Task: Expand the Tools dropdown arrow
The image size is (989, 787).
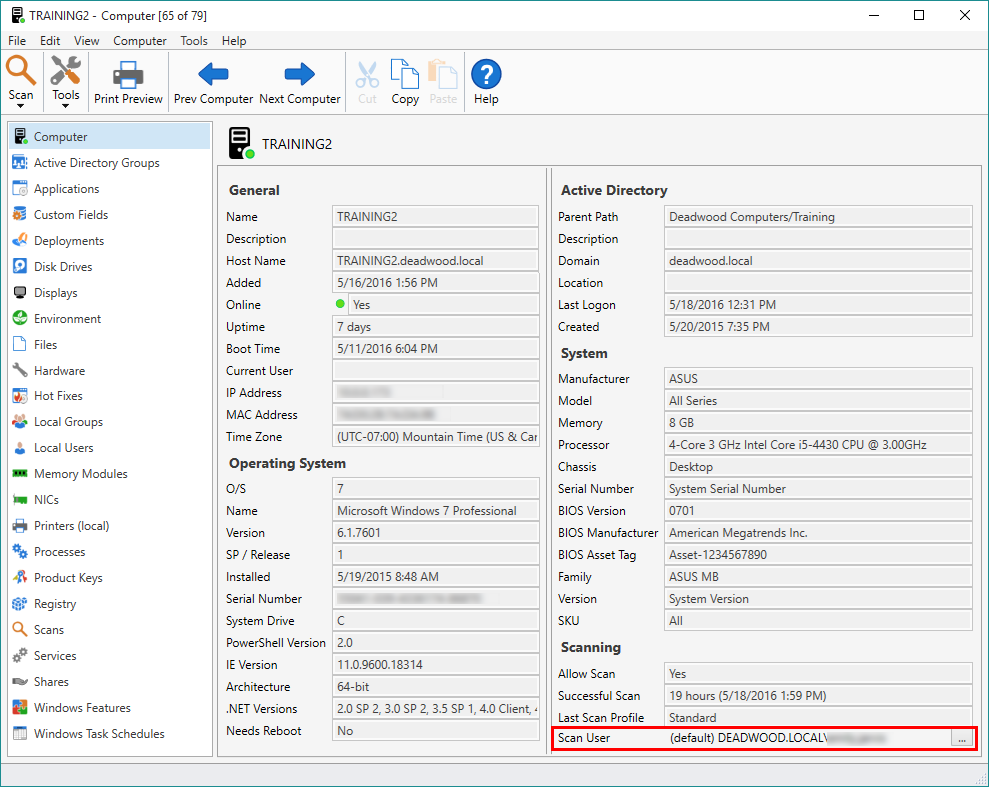Action: pos(66,106)
